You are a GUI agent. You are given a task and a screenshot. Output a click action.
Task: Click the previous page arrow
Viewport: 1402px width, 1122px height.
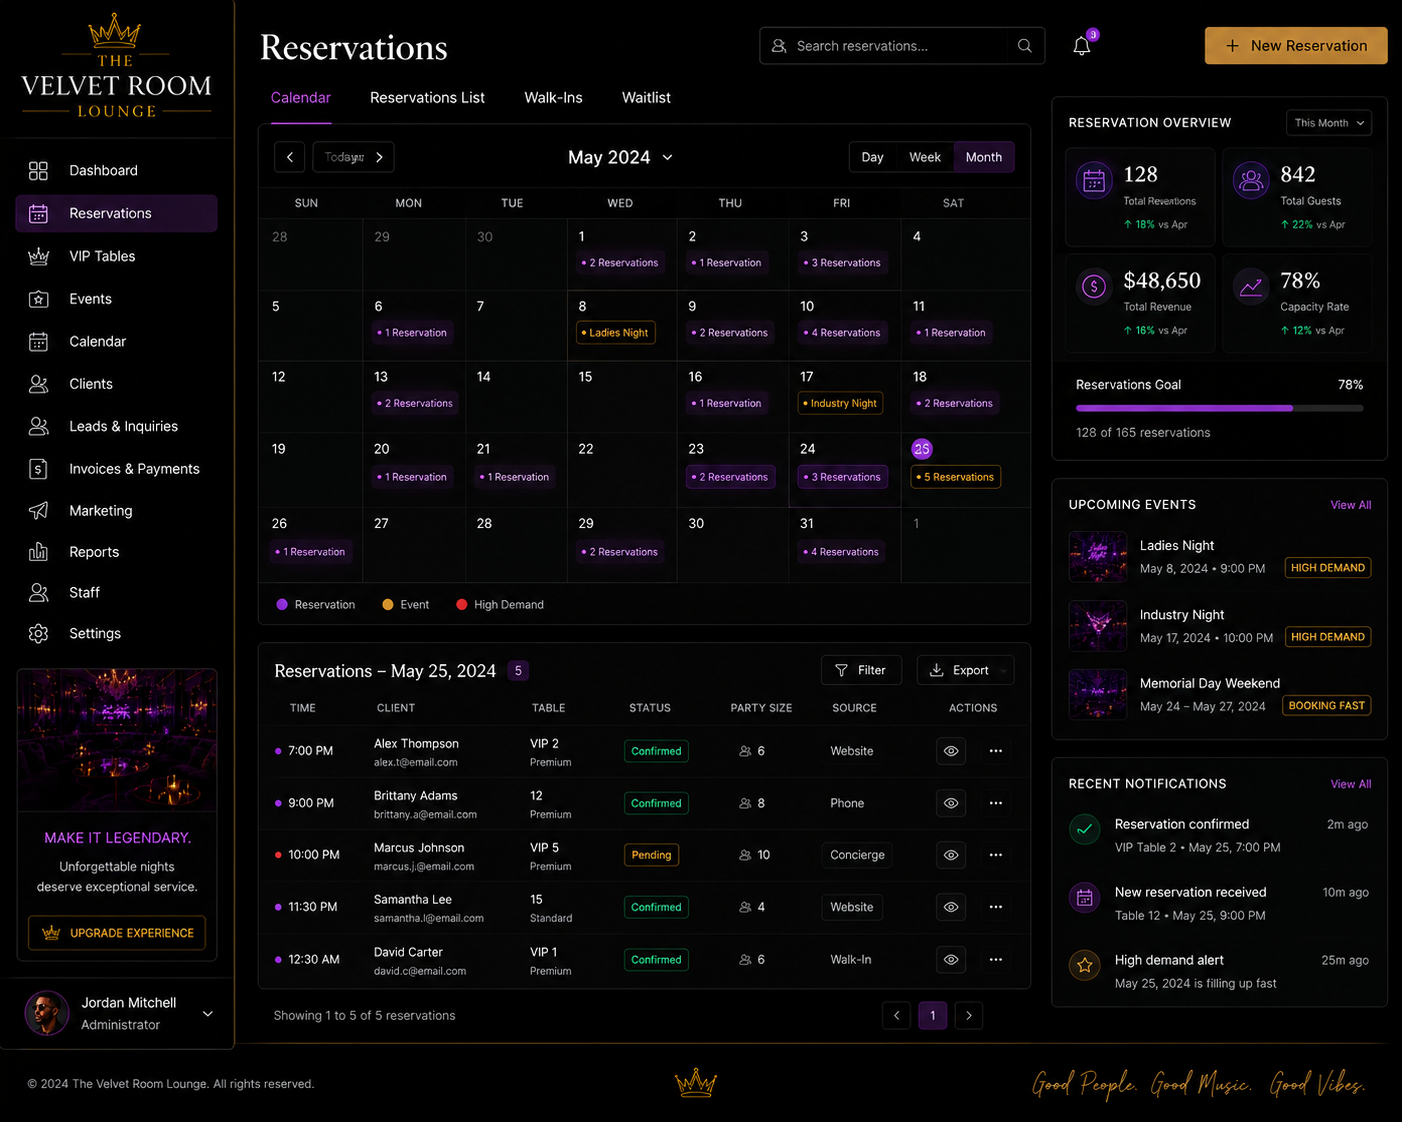(897, 1016)
